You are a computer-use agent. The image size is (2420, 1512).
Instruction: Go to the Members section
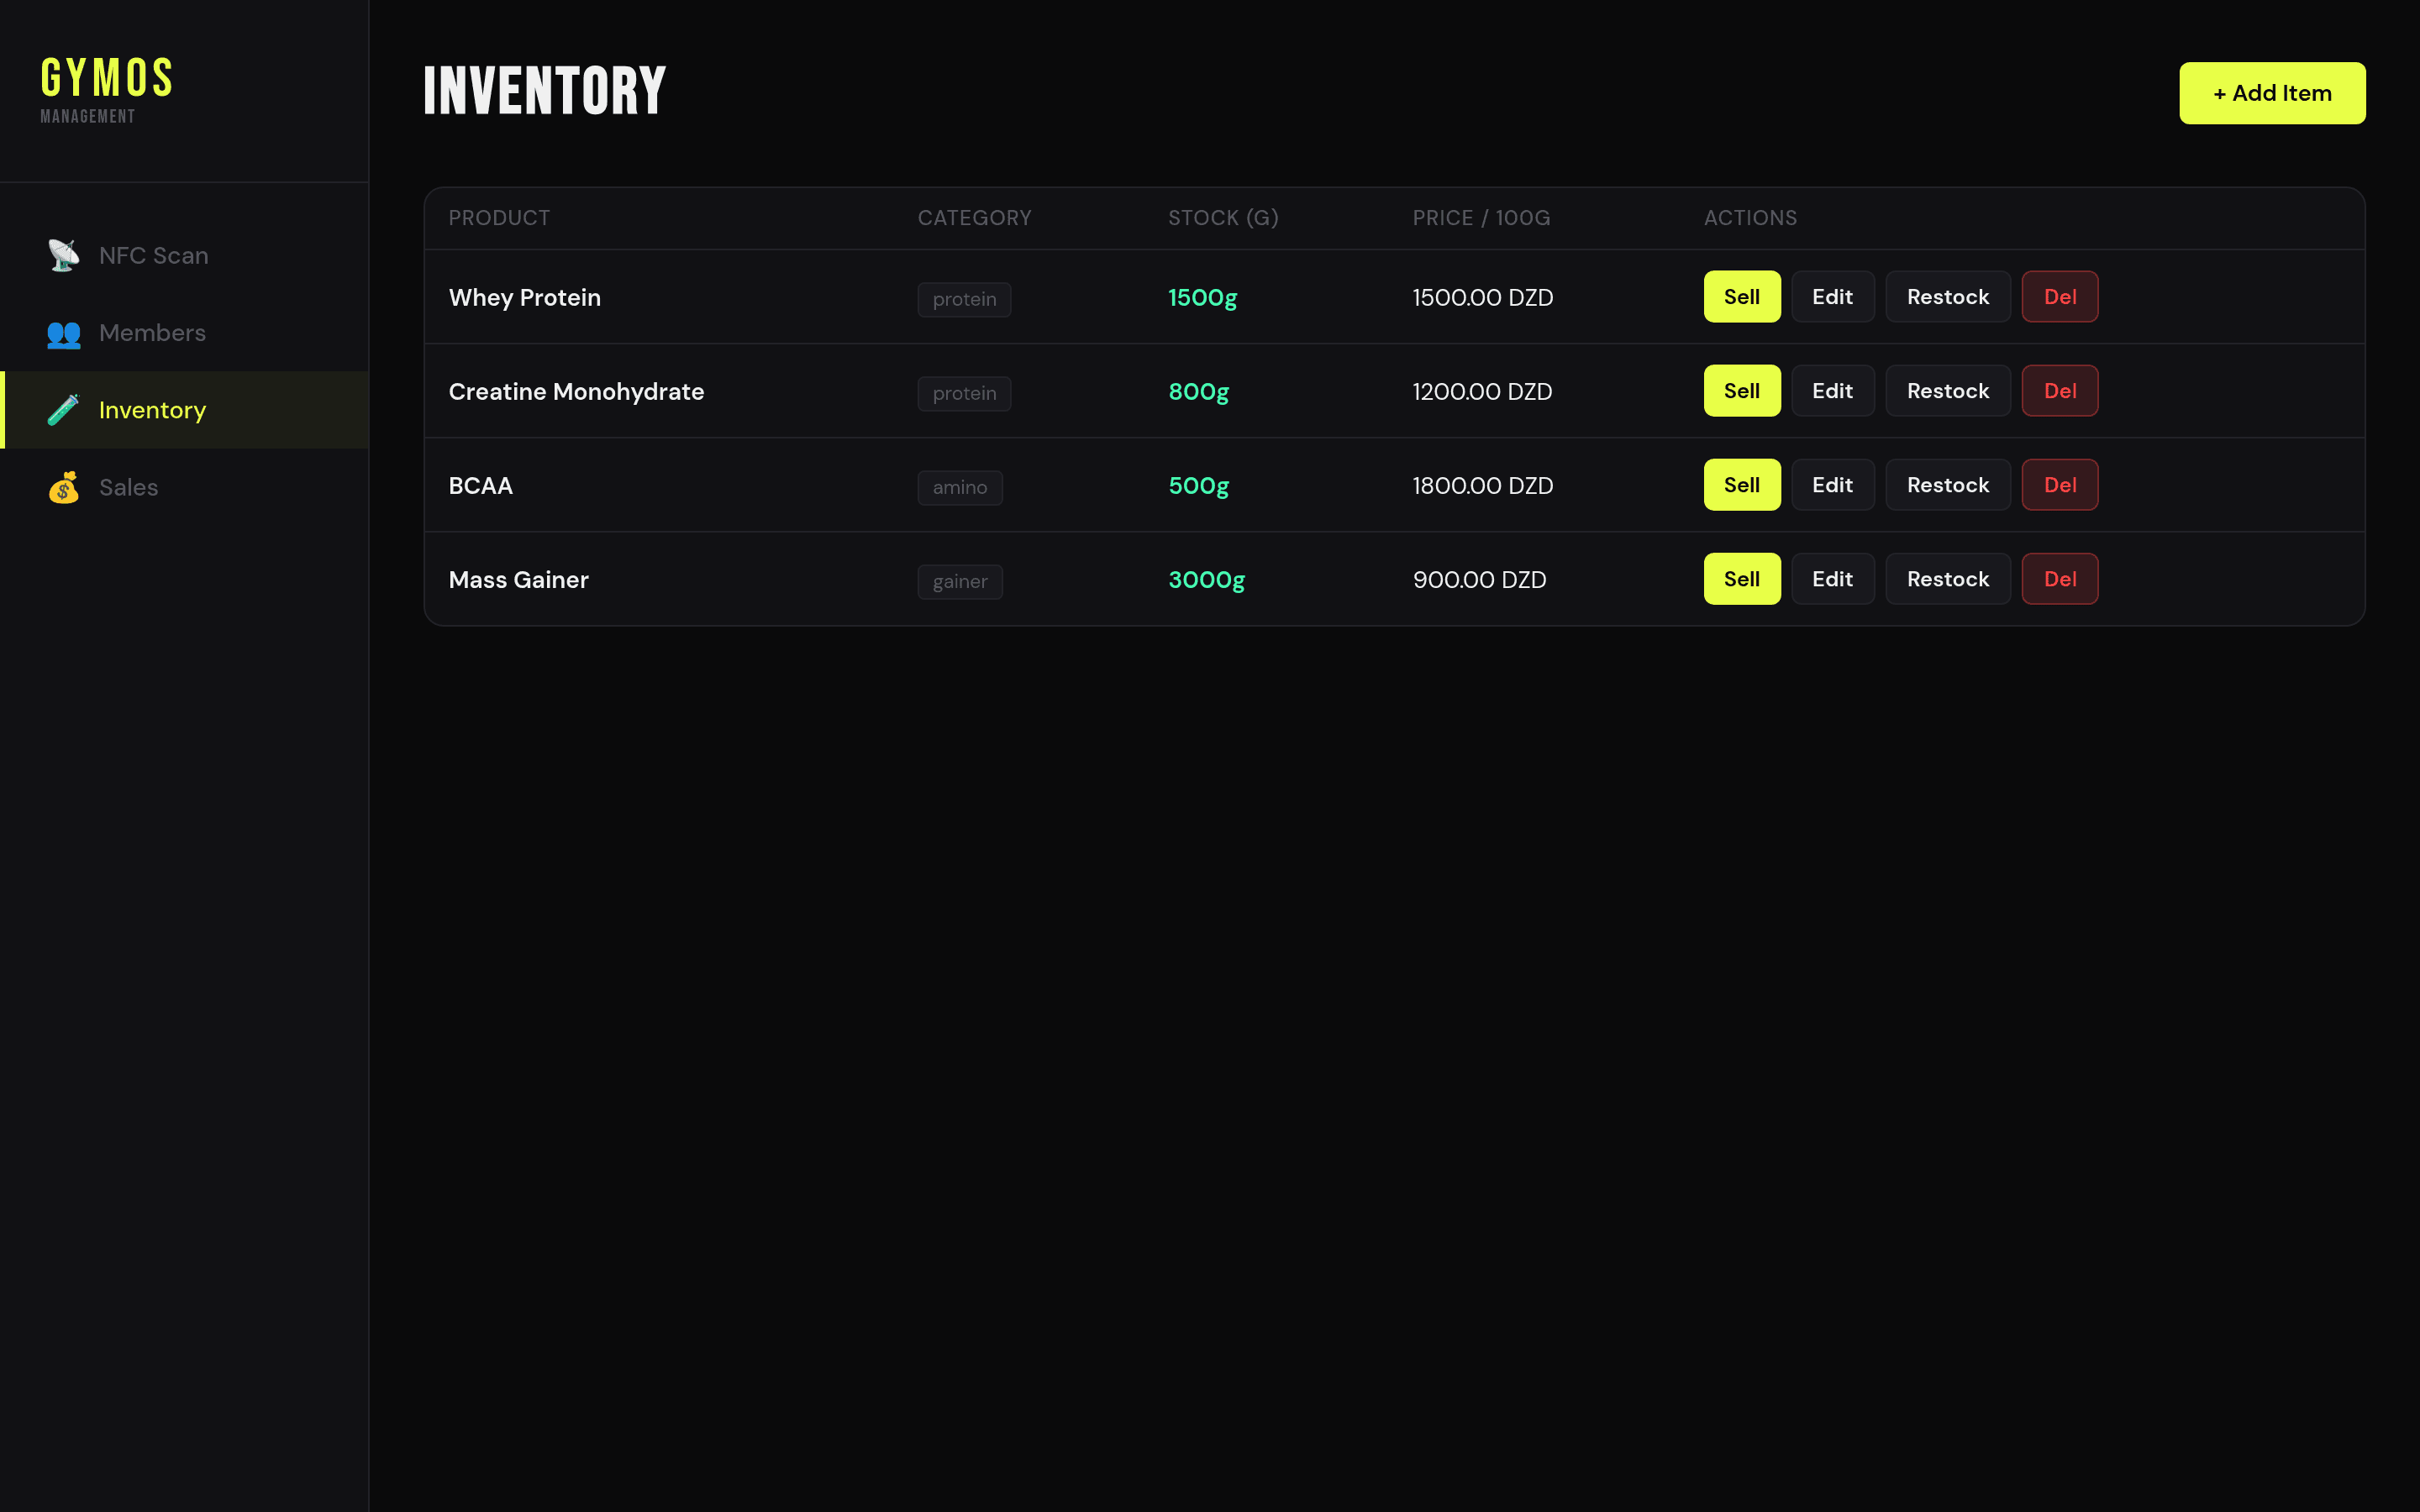tap(184, 333)
